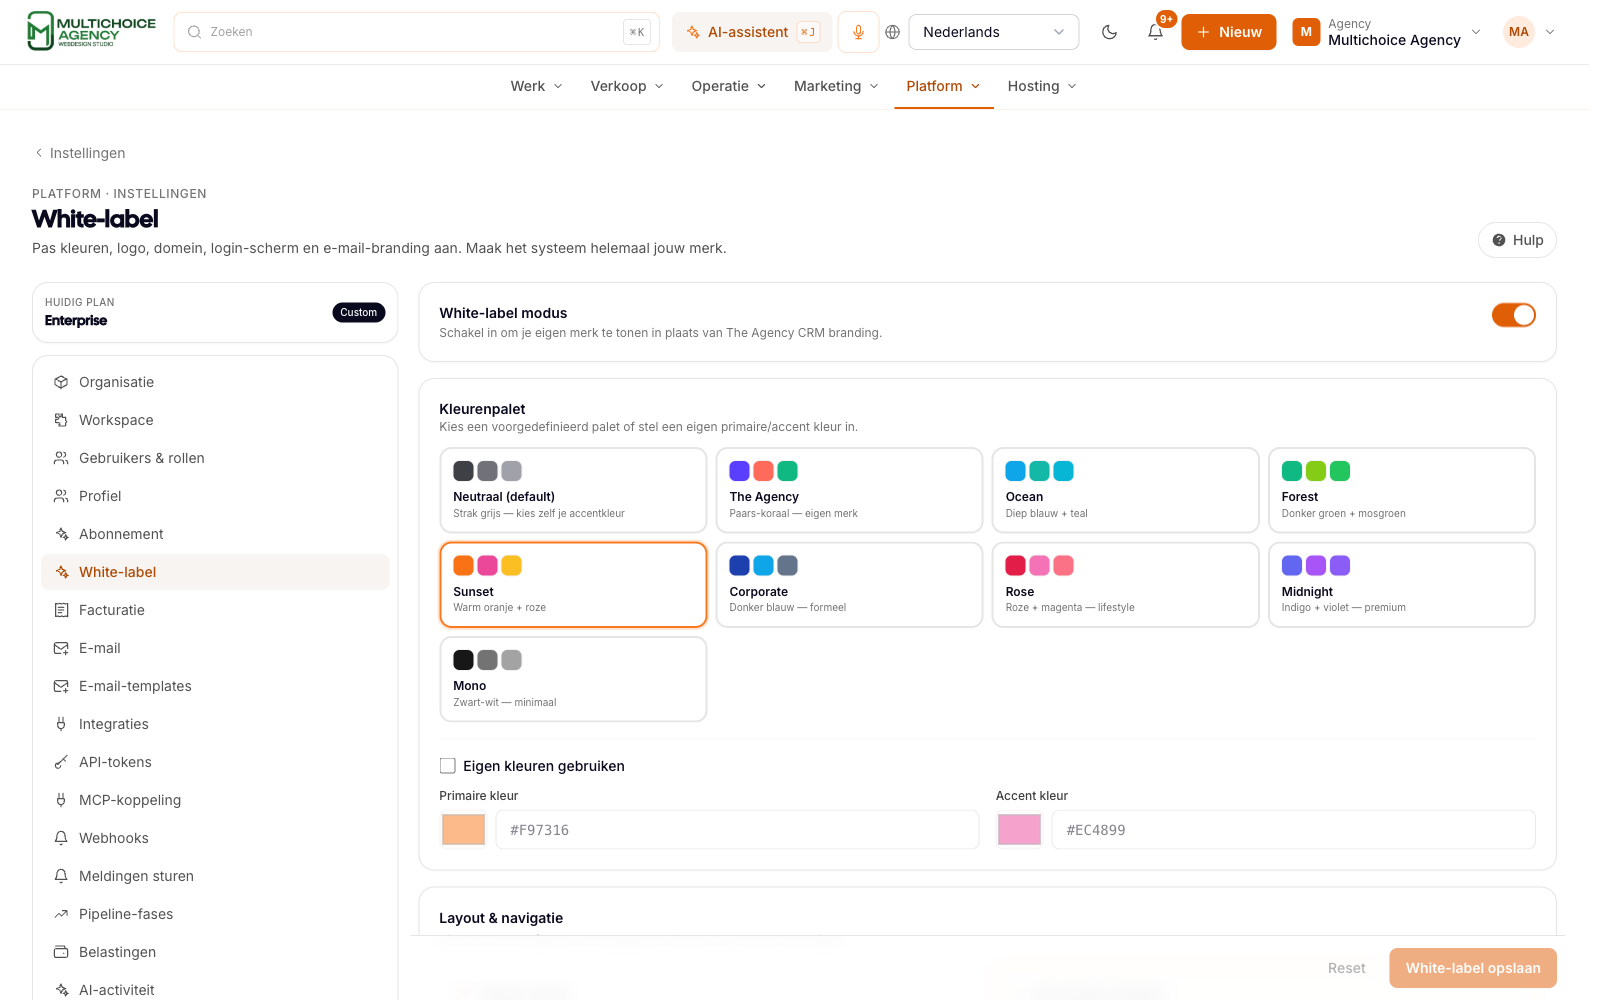The height and width of the screenshot is (1000, 1600).
Task: Expand the MA user profile menu
Action: [x=1530, y=32]
